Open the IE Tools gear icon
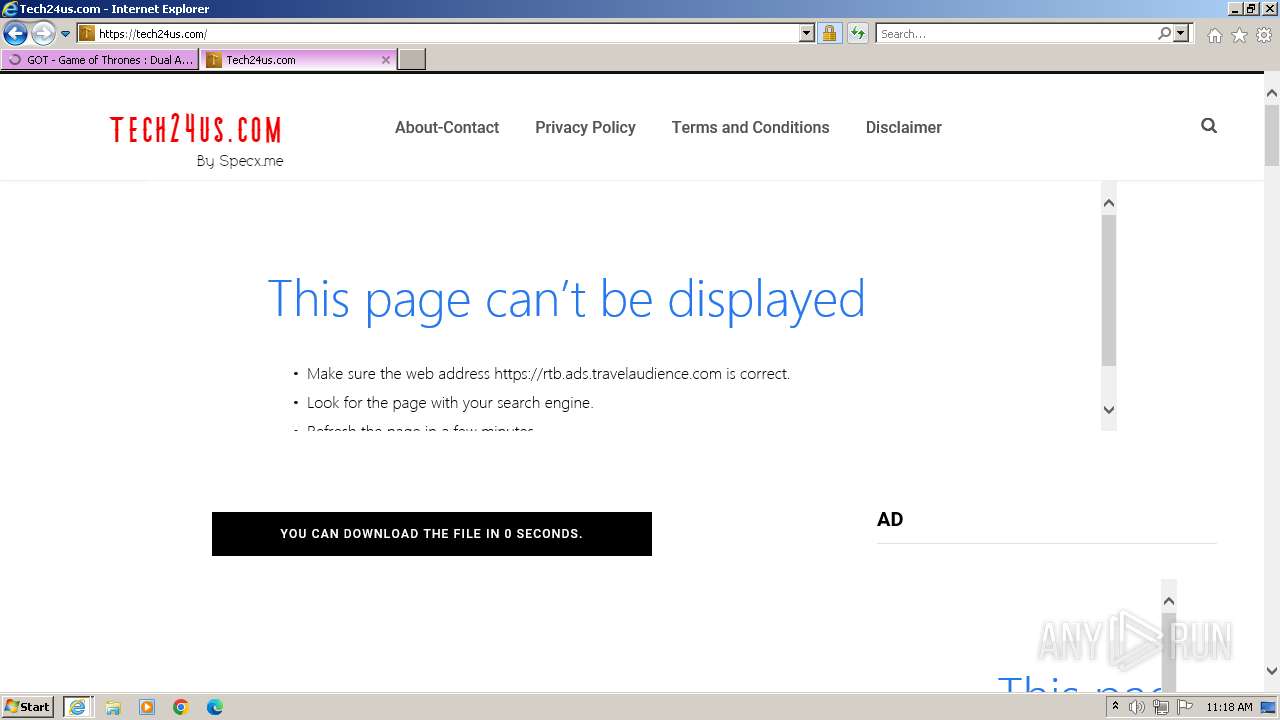 [x=1264, y=35]
